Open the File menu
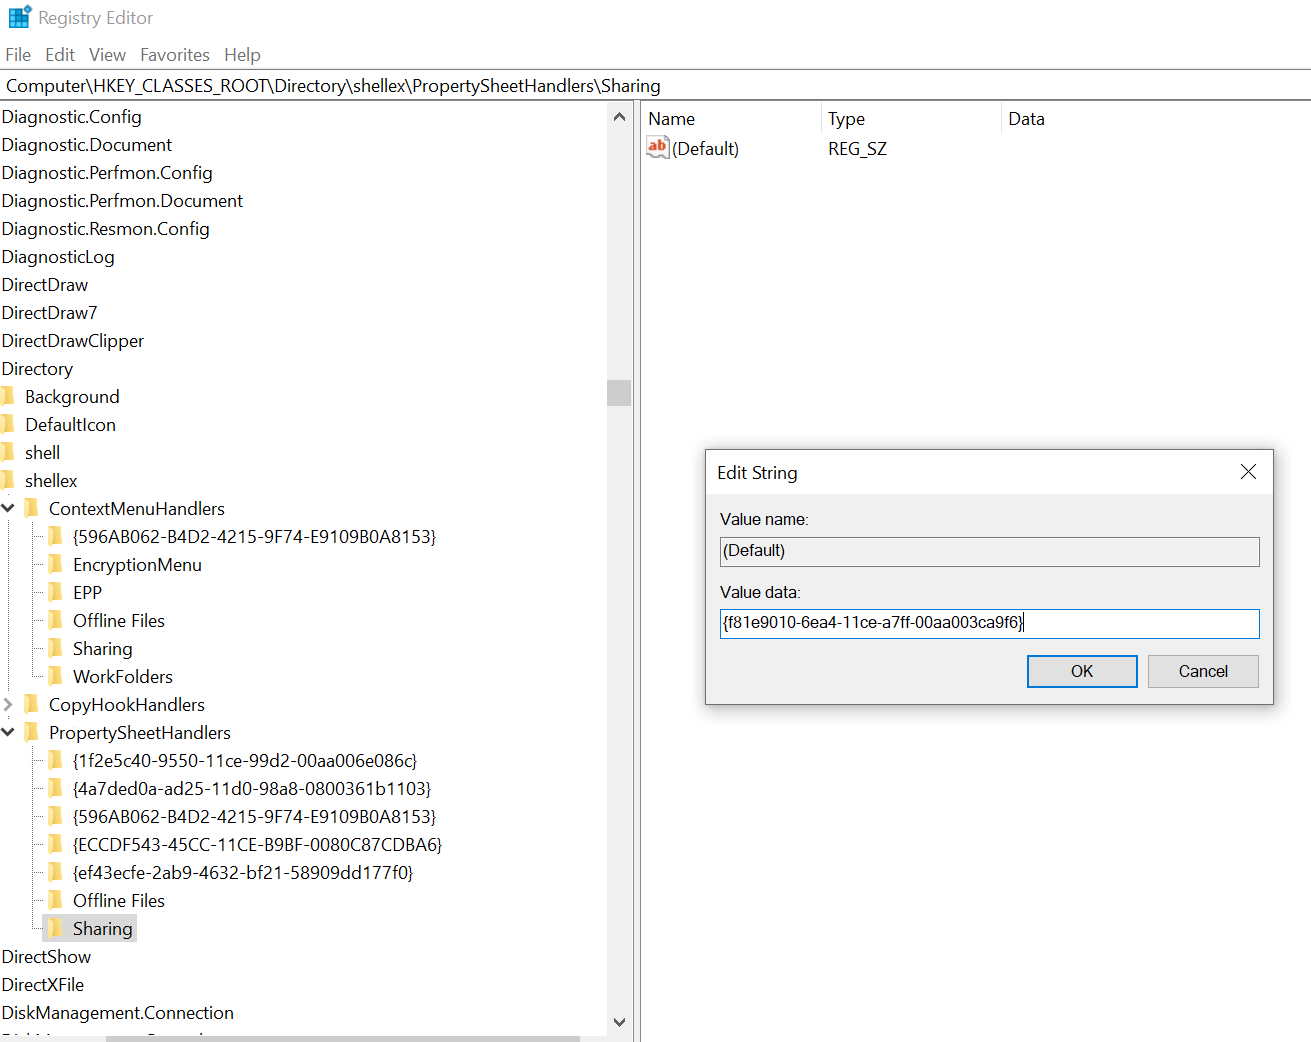 pyautogui.click(x=18, y=55)
